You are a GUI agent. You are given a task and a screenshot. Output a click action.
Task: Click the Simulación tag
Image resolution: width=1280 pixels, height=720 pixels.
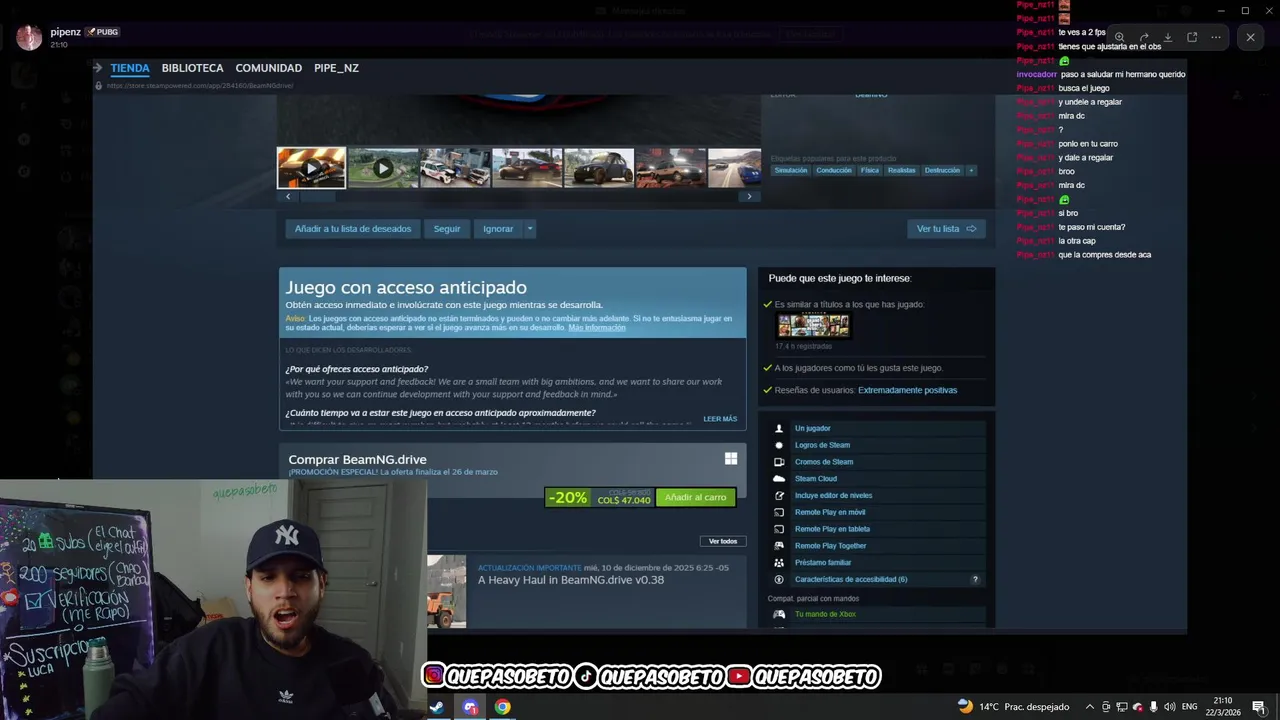790,170
